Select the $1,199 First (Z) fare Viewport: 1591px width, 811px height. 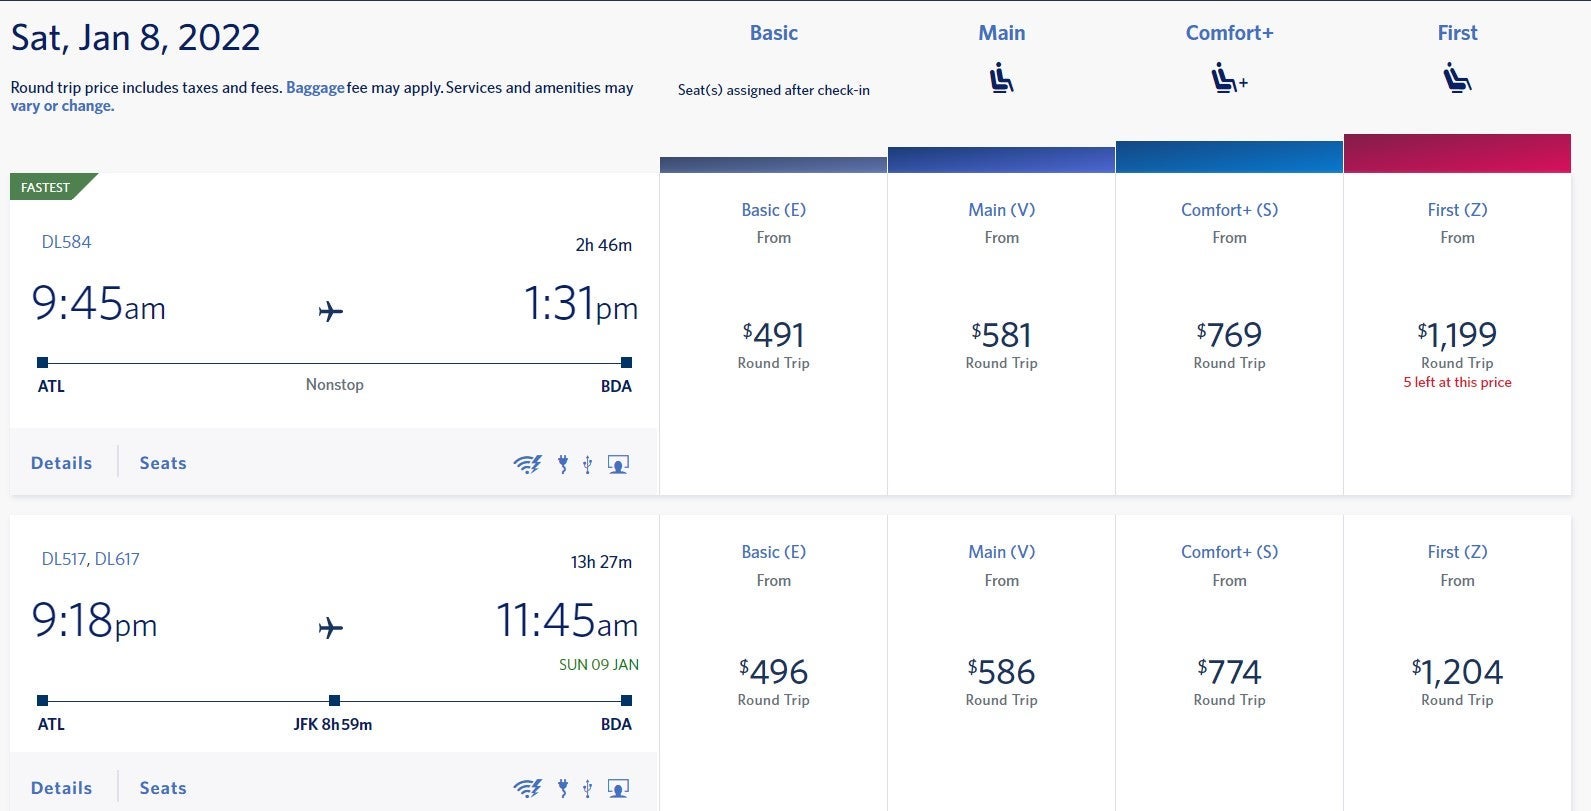(x=1457, y=335)
